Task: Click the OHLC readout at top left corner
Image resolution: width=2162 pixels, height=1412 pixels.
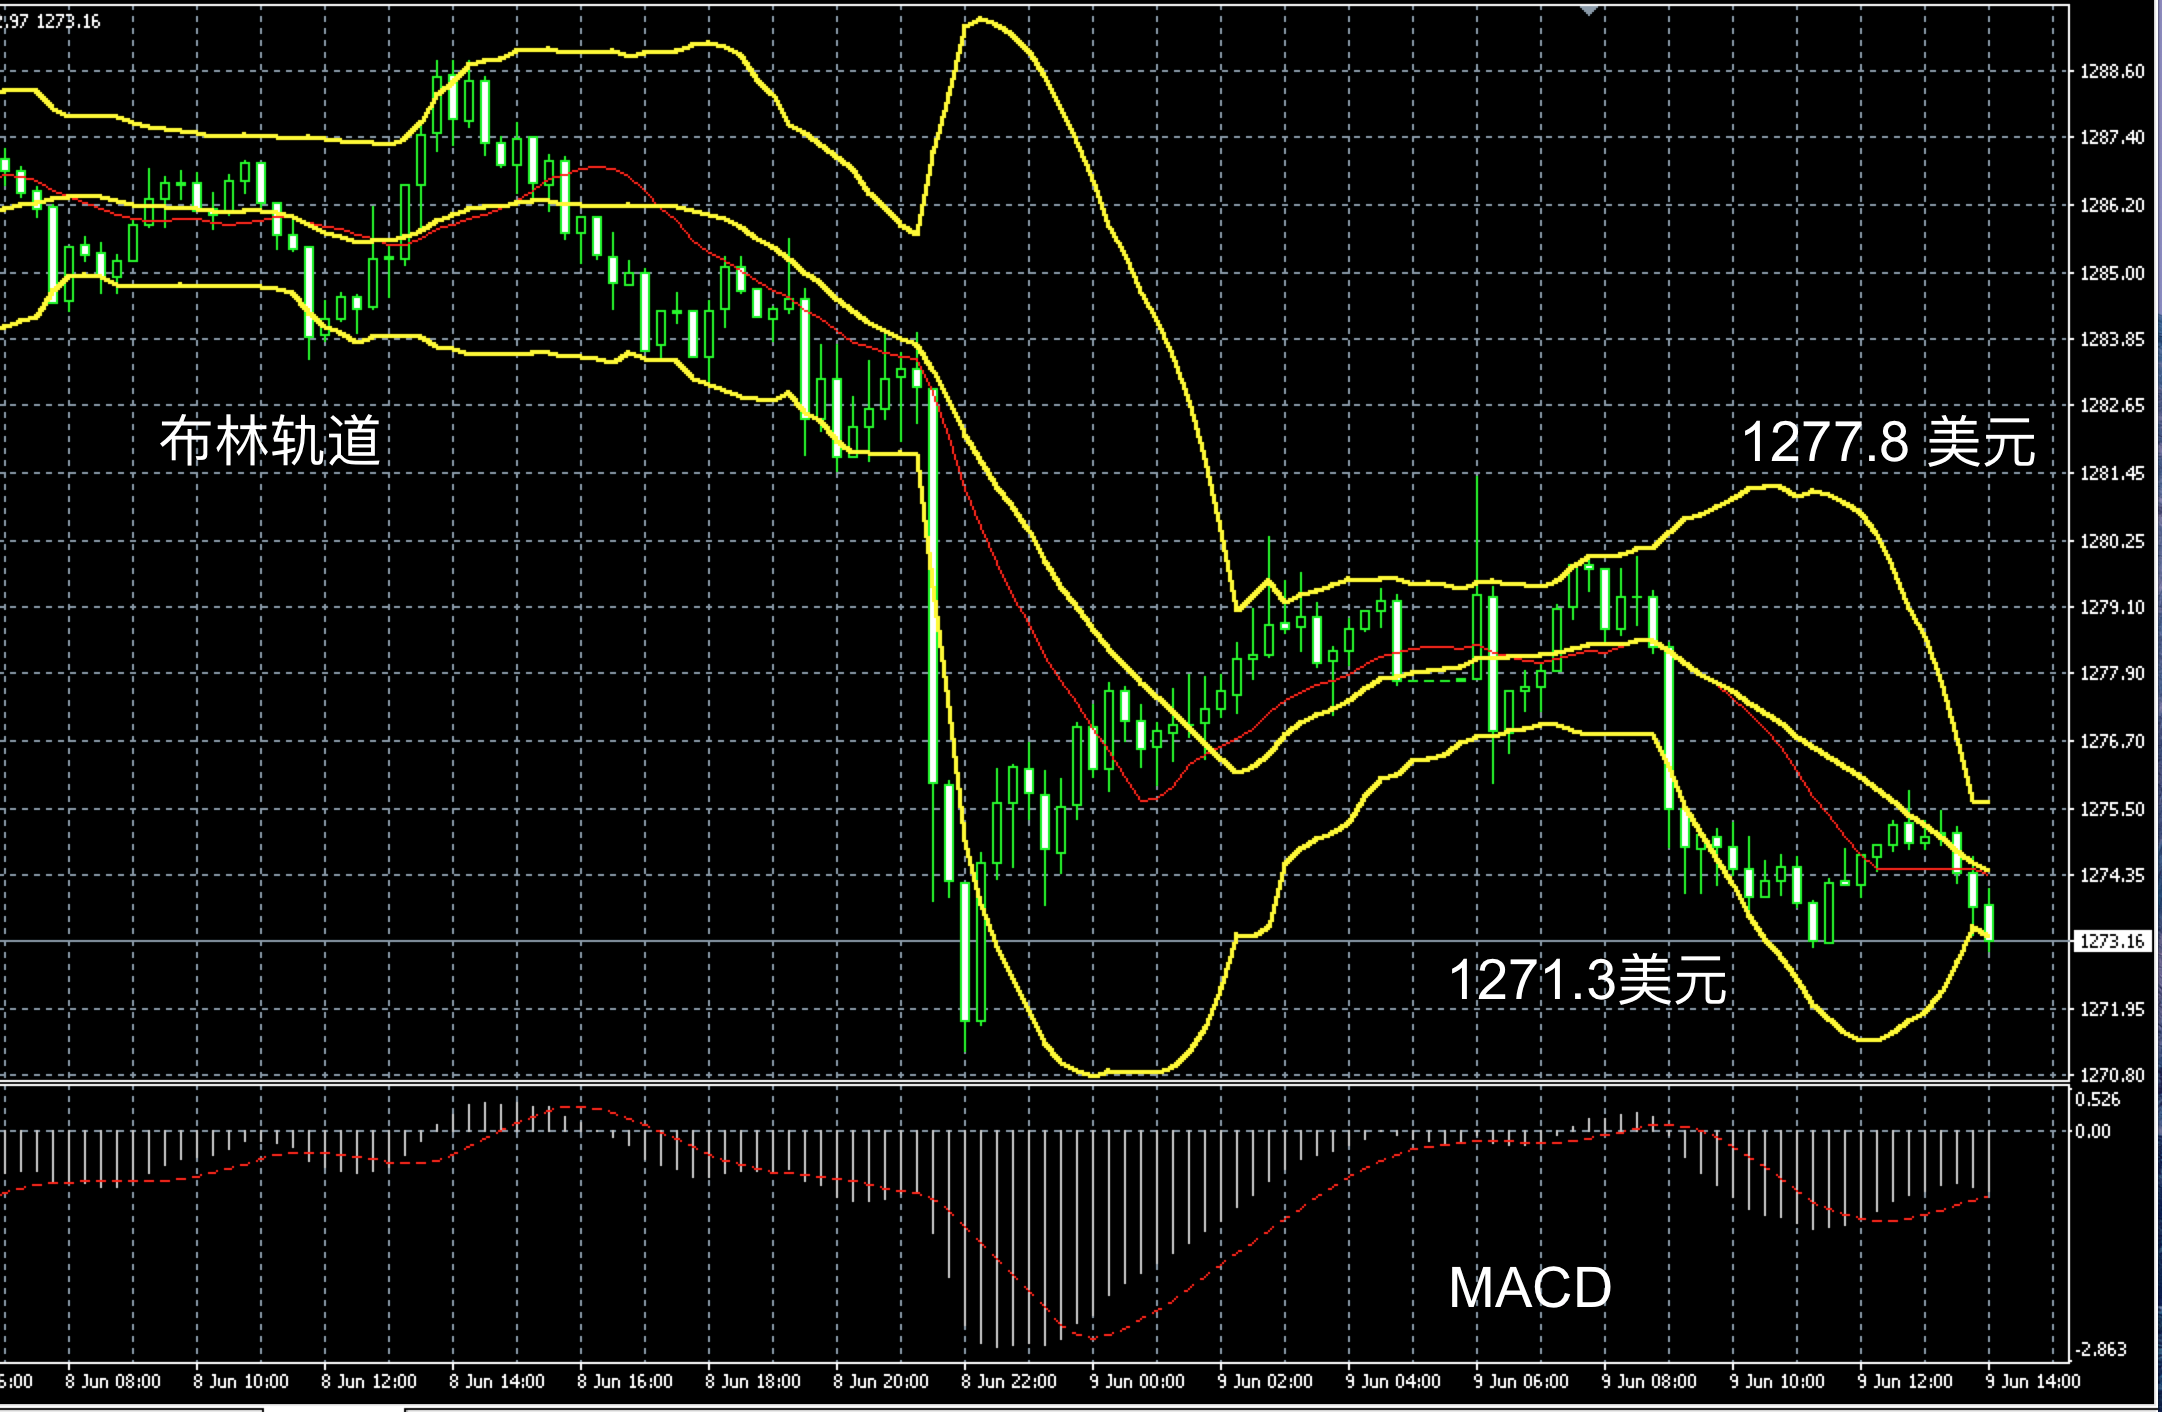Action: 52,21
